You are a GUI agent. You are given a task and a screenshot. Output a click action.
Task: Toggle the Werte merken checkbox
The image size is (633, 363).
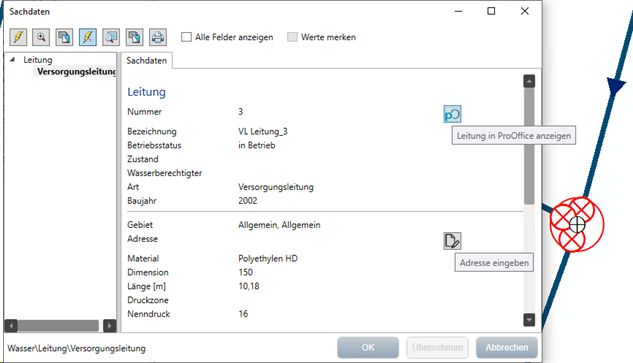click(x=292, y=37)
